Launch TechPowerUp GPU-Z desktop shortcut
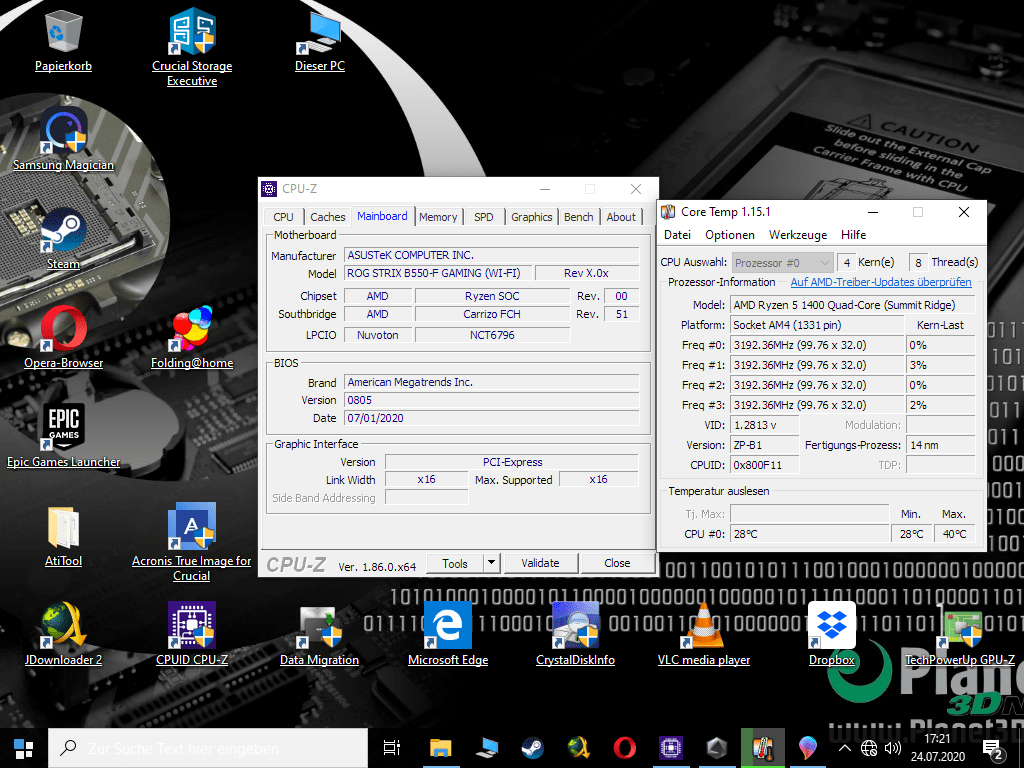The height and width of the screenshot is (768, 1024). 960,635
